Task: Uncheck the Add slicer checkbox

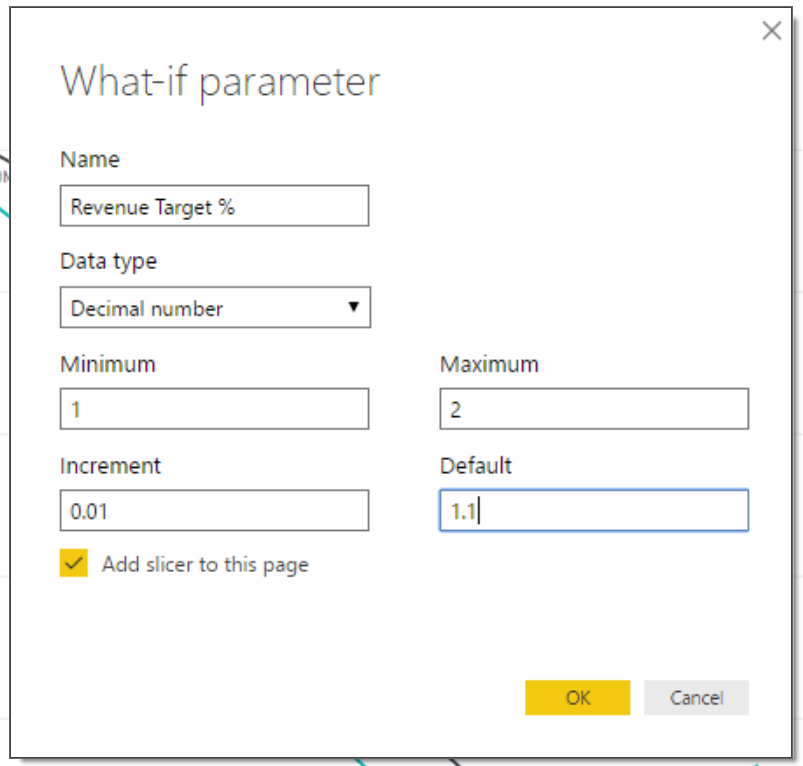Action: tap(74, 564)
